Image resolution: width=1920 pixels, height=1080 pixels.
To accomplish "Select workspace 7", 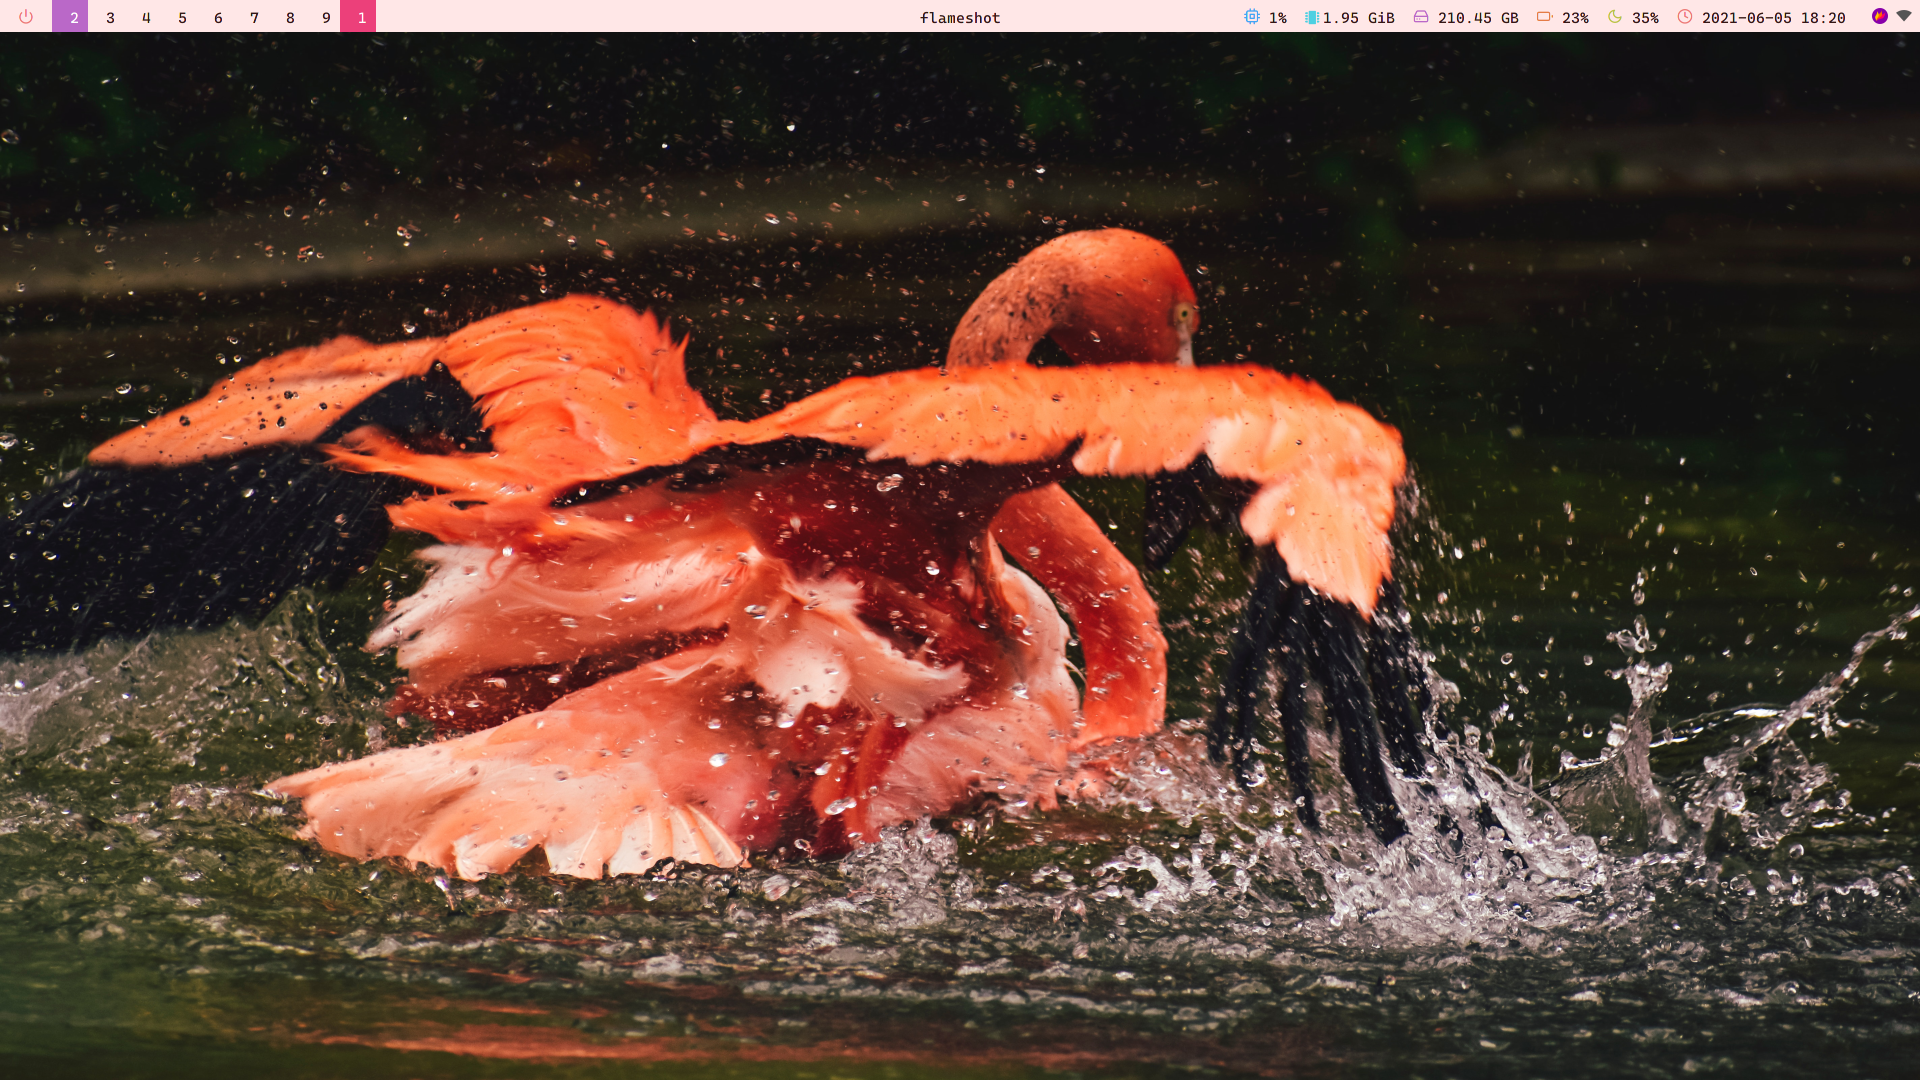I will (x=254, y=17).
